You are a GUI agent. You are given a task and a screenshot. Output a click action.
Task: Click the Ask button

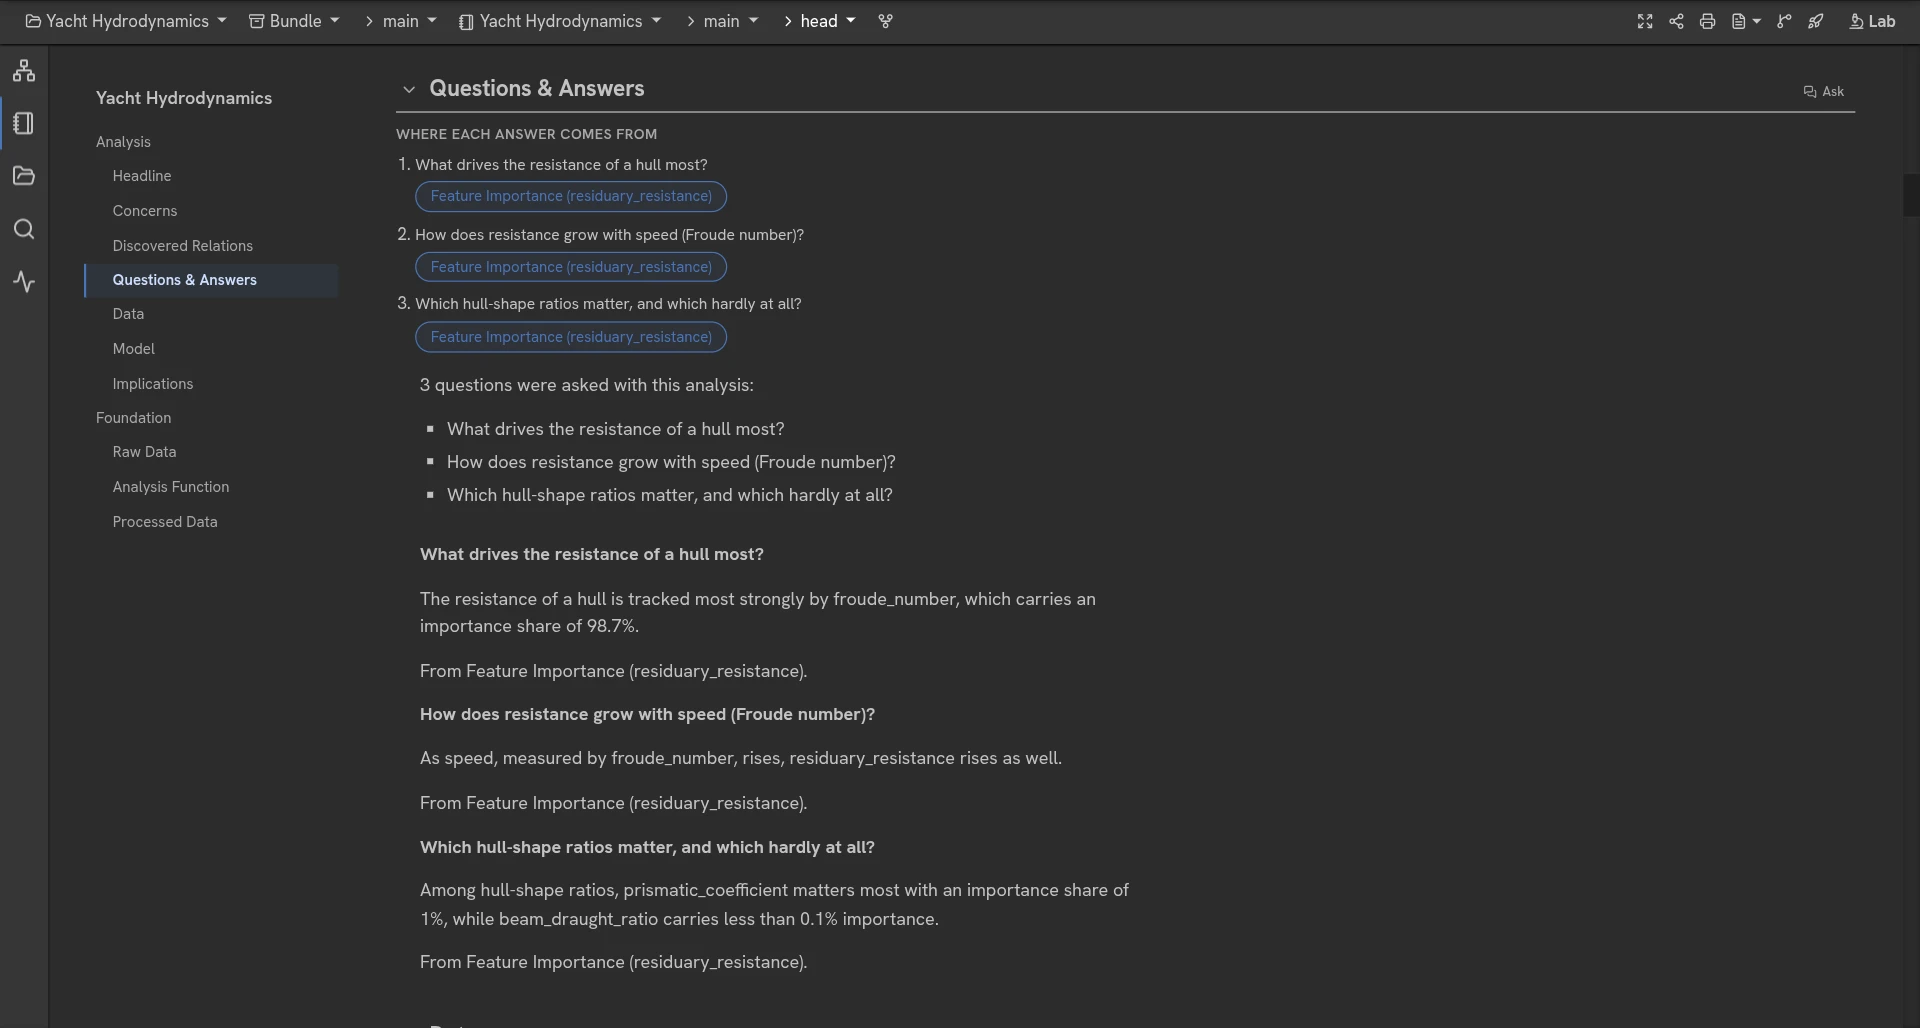pyautogui.click(x=1823, y=91)
